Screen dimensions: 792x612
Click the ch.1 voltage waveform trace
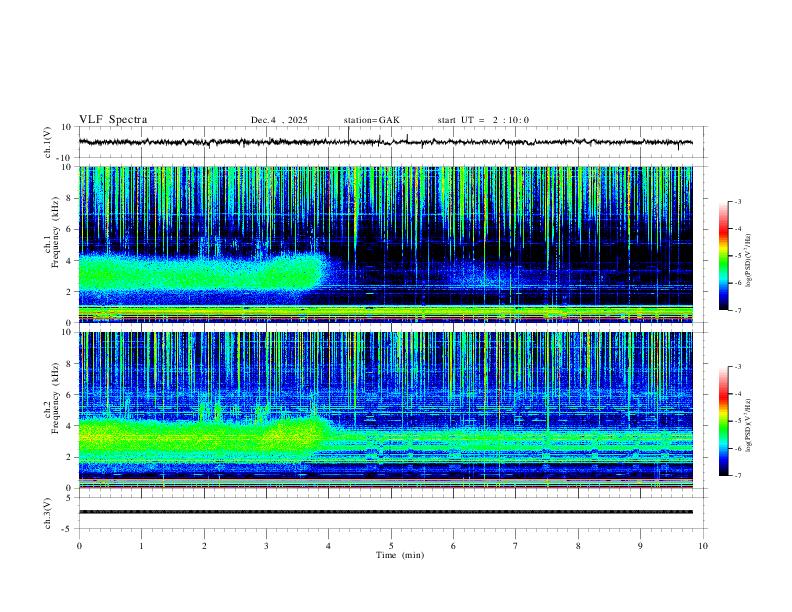tap(386, 142)
